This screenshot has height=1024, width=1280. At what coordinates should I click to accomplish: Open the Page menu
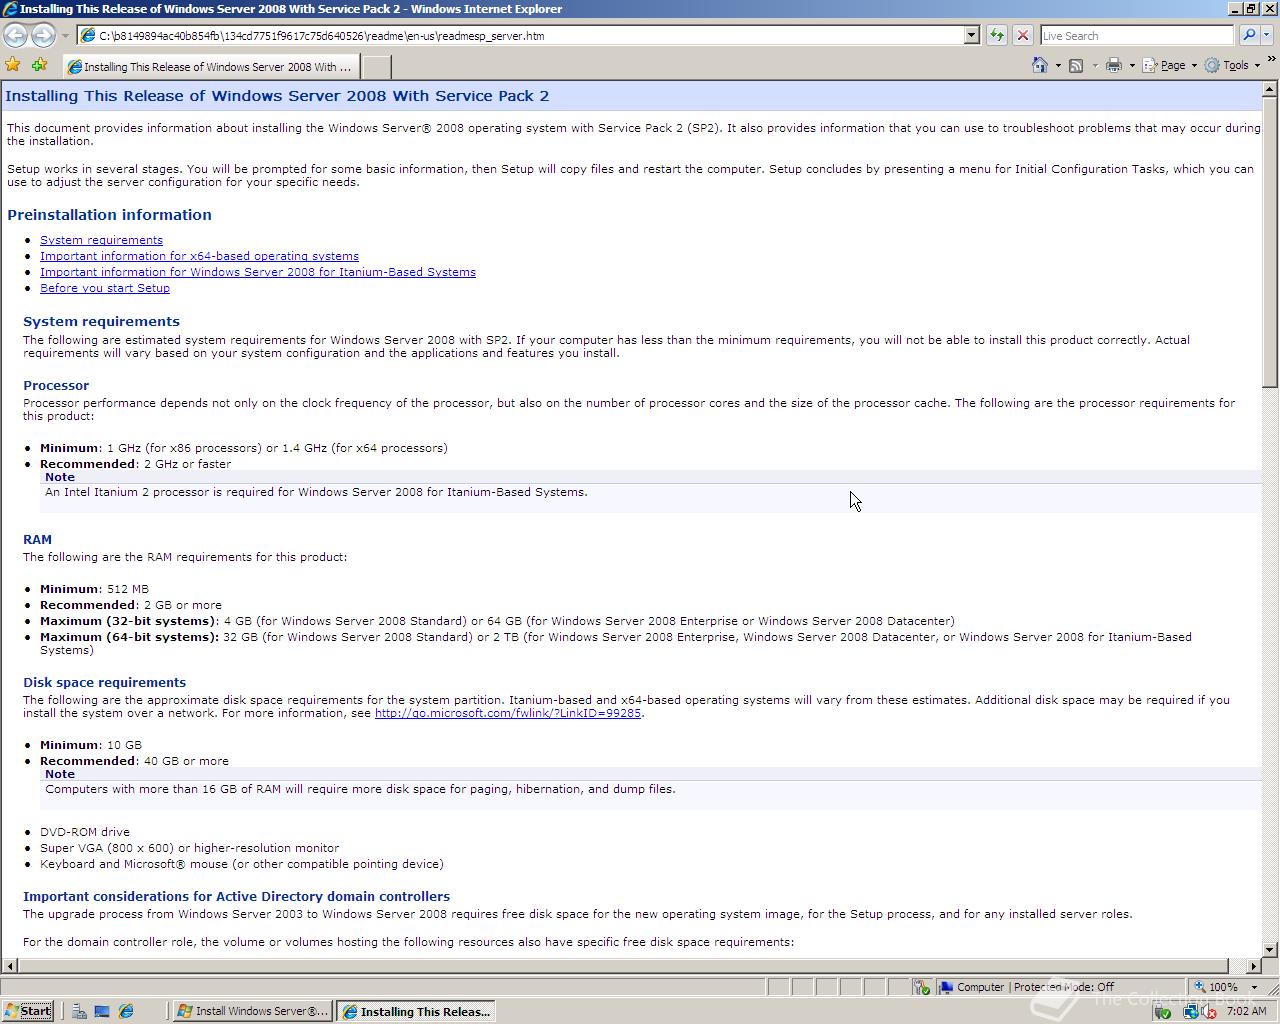[1169, 65]
